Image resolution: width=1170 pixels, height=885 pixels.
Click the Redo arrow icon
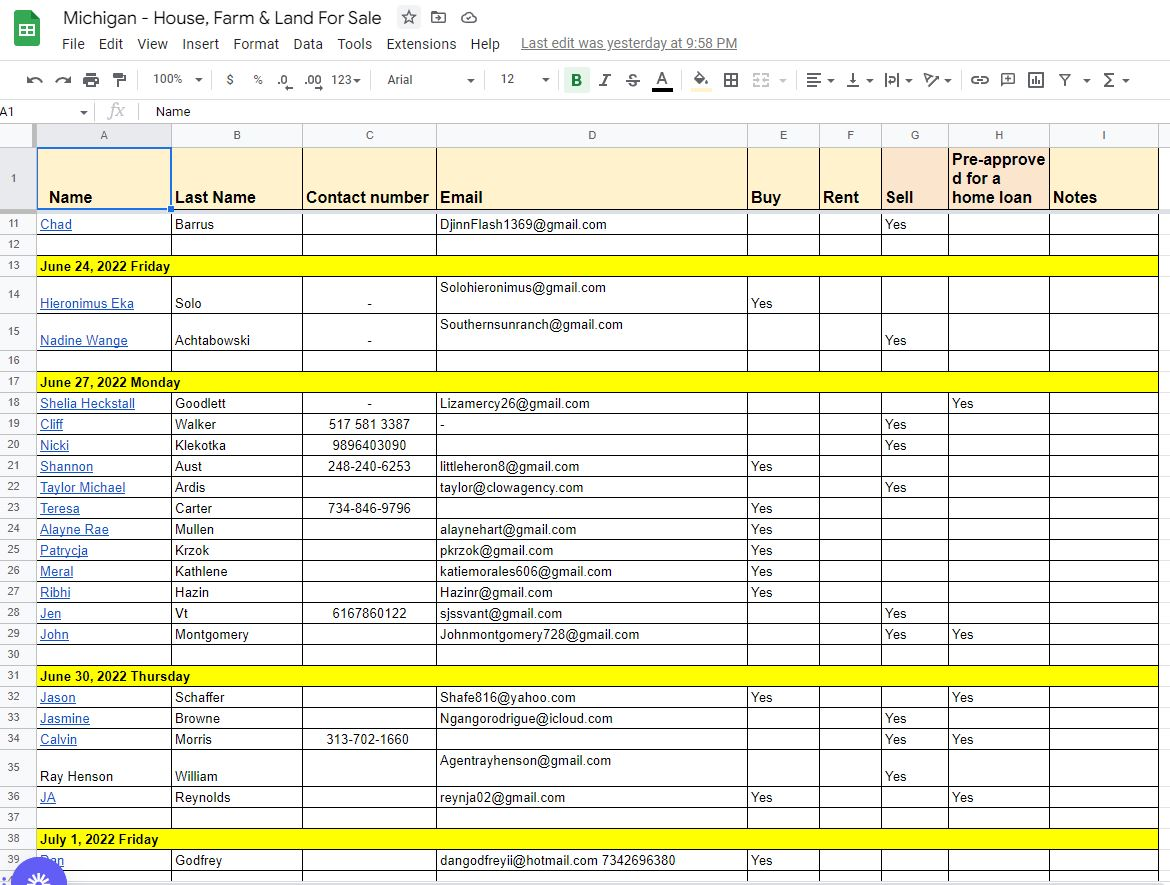63,80
